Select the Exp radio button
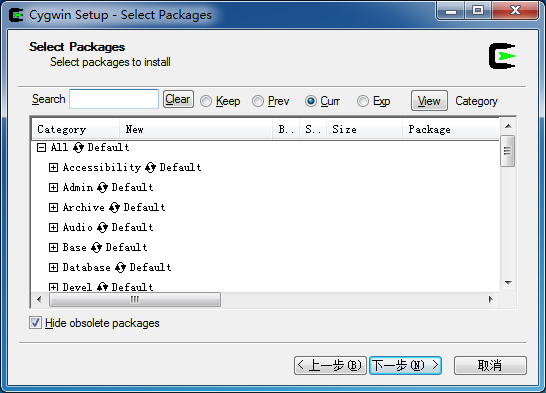 point(363,101)
